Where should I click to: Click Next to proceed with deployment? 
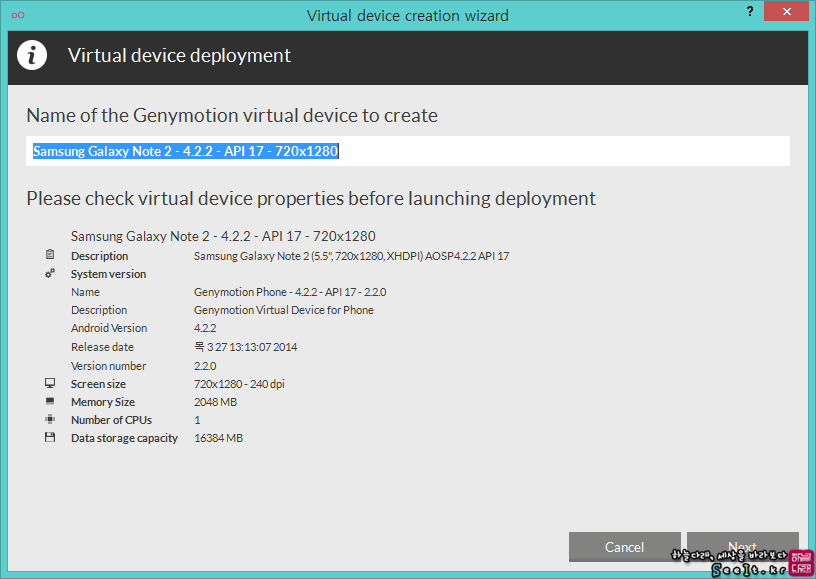click(743, 547)
